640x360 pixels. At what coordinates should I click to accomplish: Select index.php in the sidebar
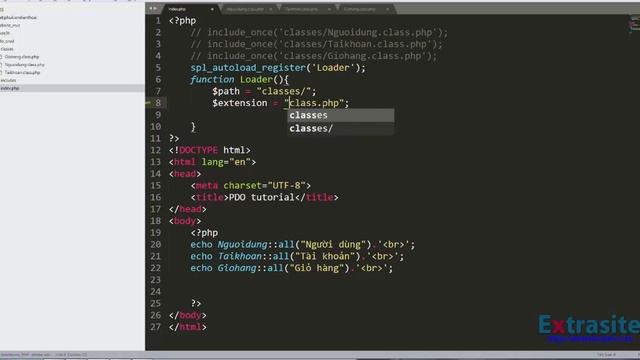(x=72, y=88)
